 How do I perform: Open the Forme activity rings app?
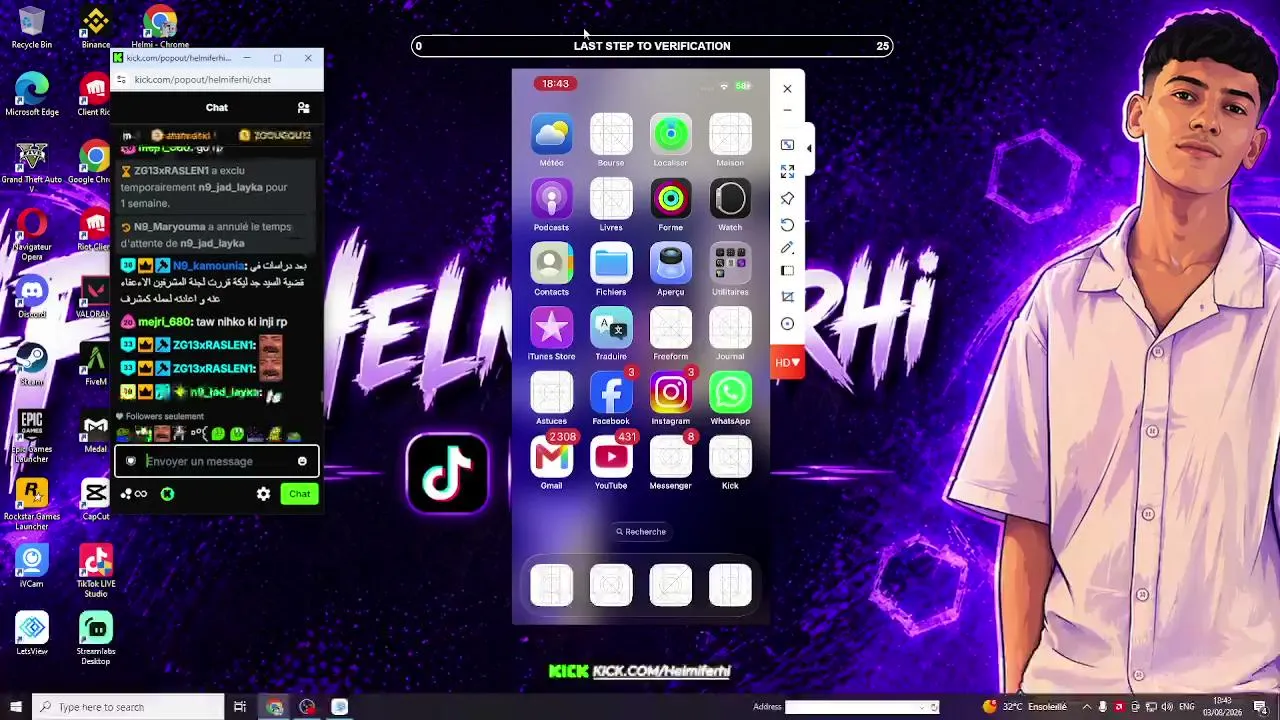click(x=670, y=198)
